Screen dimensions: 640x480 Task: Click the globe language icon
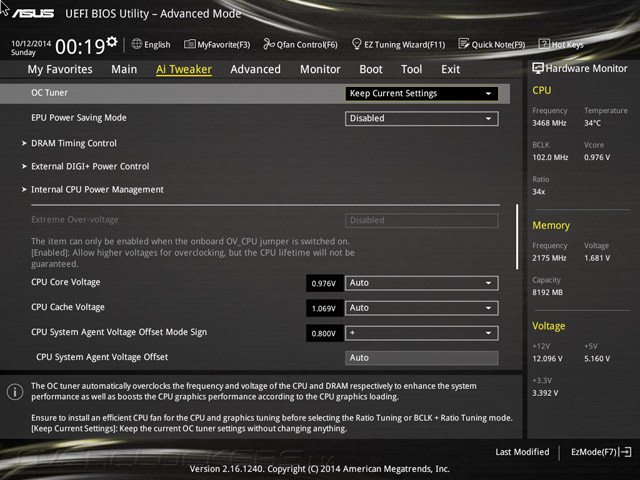pos(137,44)
